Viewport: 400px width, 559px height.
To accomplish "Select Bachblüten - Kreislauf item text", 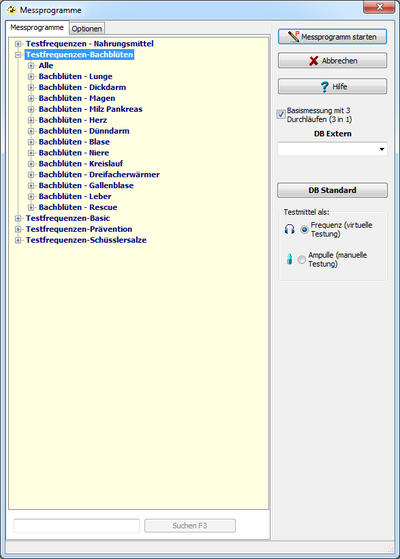I will coord(81,164).
